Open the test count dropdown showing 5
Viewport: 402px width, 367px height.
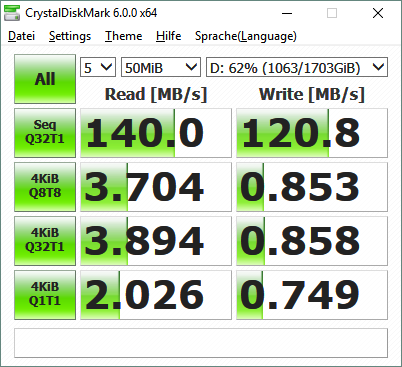(x=98, y=67)
